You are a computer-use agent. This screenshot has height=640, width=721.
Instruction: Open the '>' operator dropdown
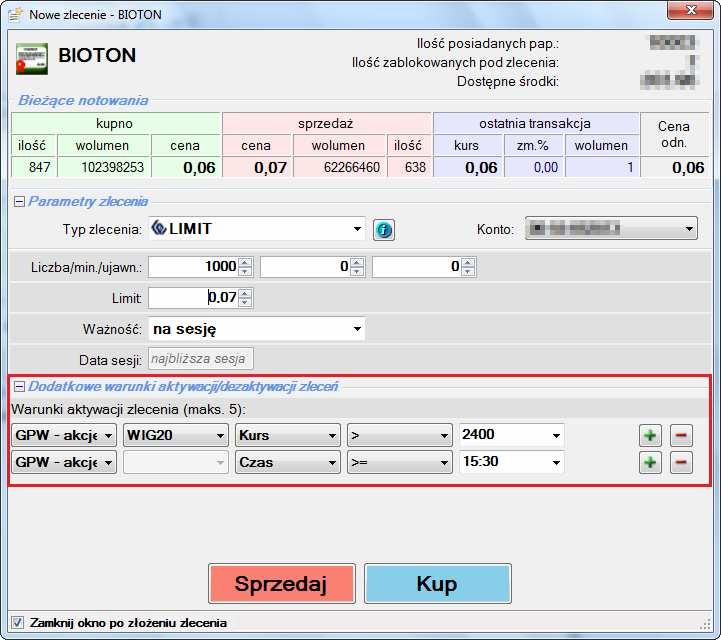[x=400, y=435]
